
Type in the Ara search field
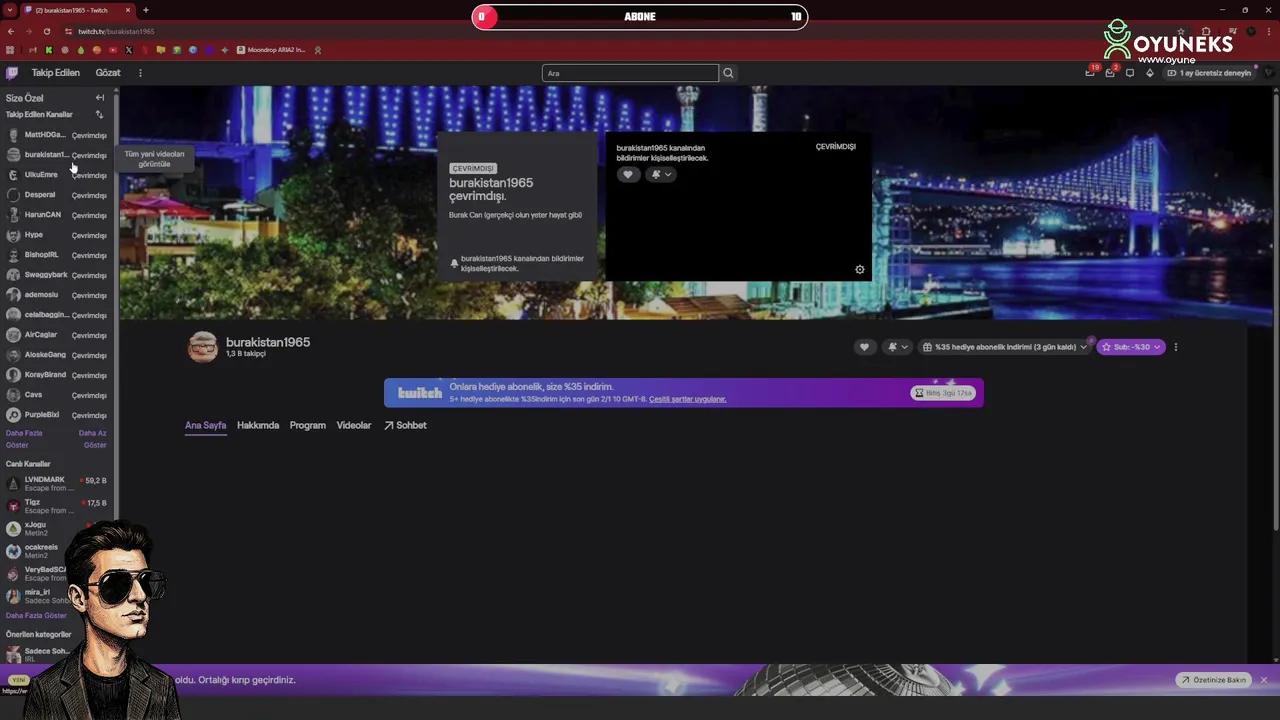(630, 72)
